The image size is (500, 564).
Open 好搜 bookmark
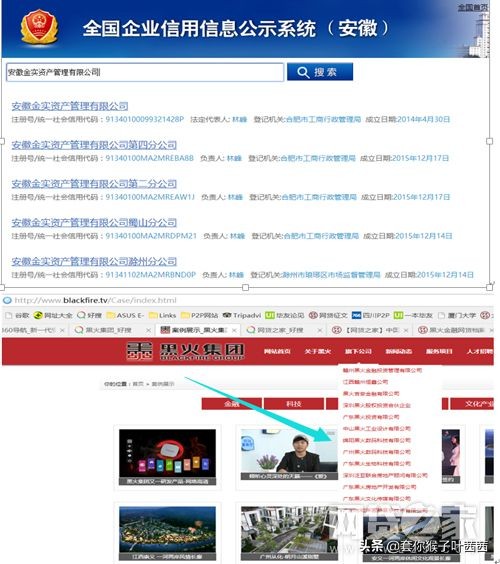click(x=90, y=315)
